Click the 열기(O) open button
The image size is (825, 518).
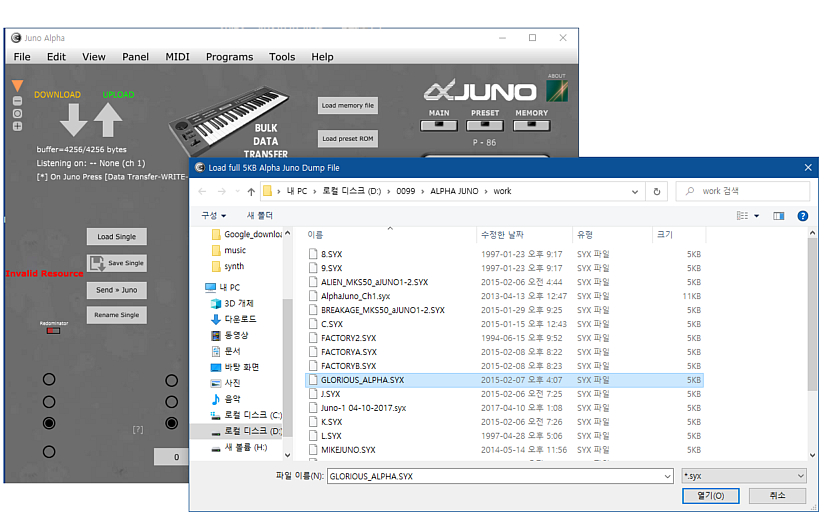[710, 495]
